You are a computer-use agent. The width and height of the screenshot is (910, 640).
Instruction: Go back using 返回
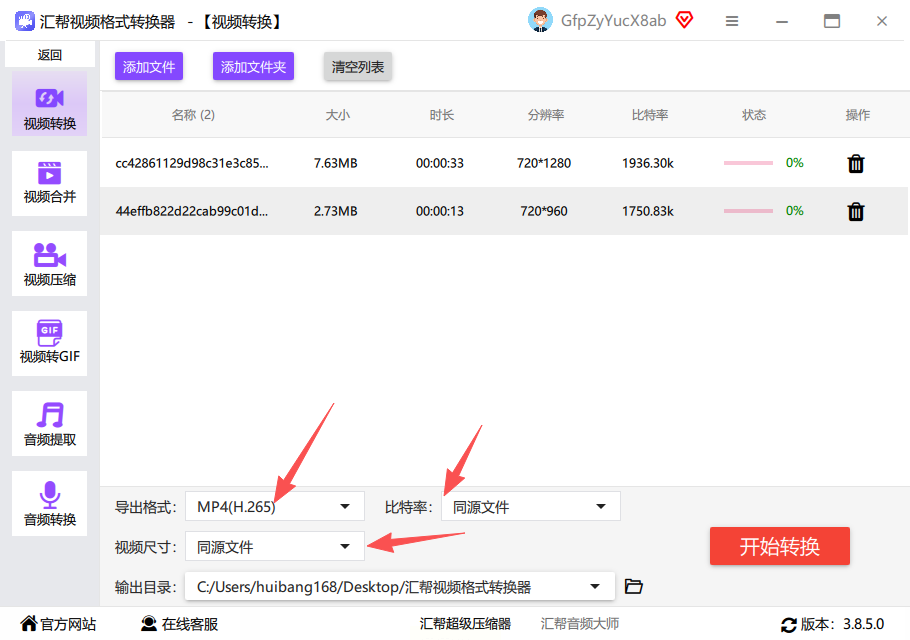click(x=50, y=55)
